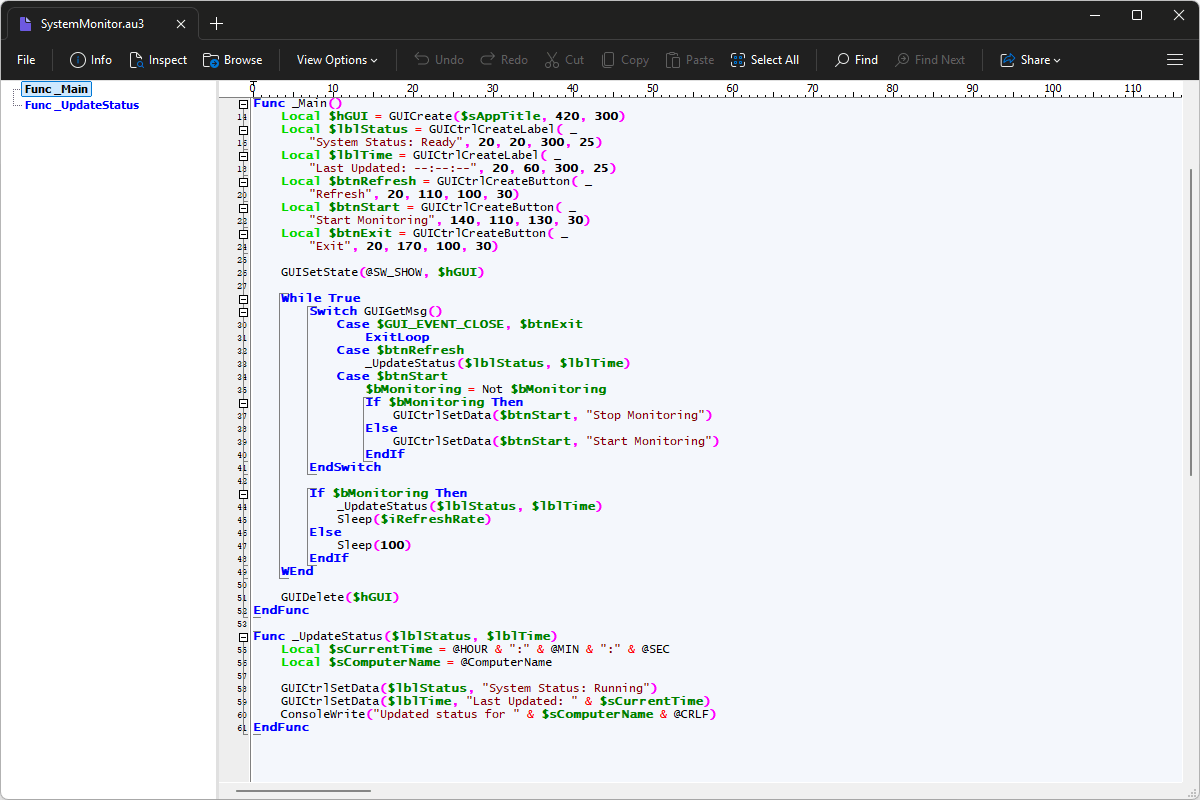Undo the last edit
This screenshot has height=800, width=1200.
(439, 60)
